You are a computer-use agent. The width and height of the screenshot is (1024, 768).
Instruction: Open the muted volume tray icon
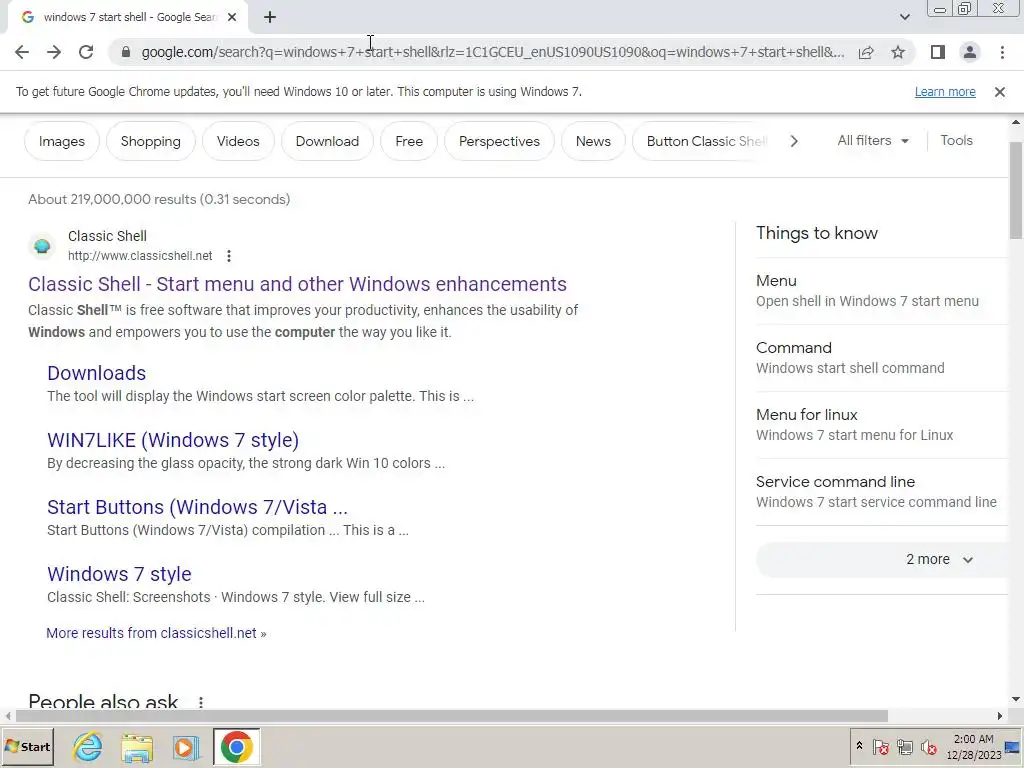coord(929,747)
